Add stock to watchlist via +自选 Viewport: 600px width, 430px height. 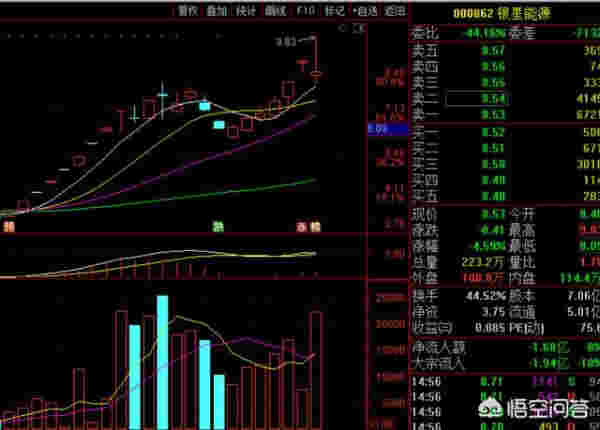coord(365,11)
